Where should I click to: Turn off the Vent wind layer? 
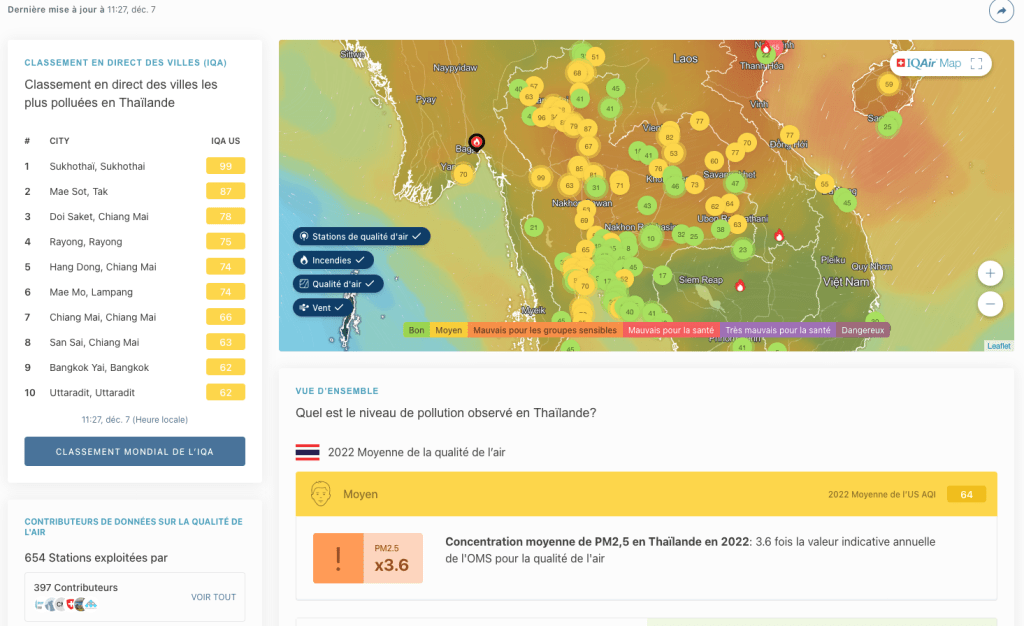[321, 308]
